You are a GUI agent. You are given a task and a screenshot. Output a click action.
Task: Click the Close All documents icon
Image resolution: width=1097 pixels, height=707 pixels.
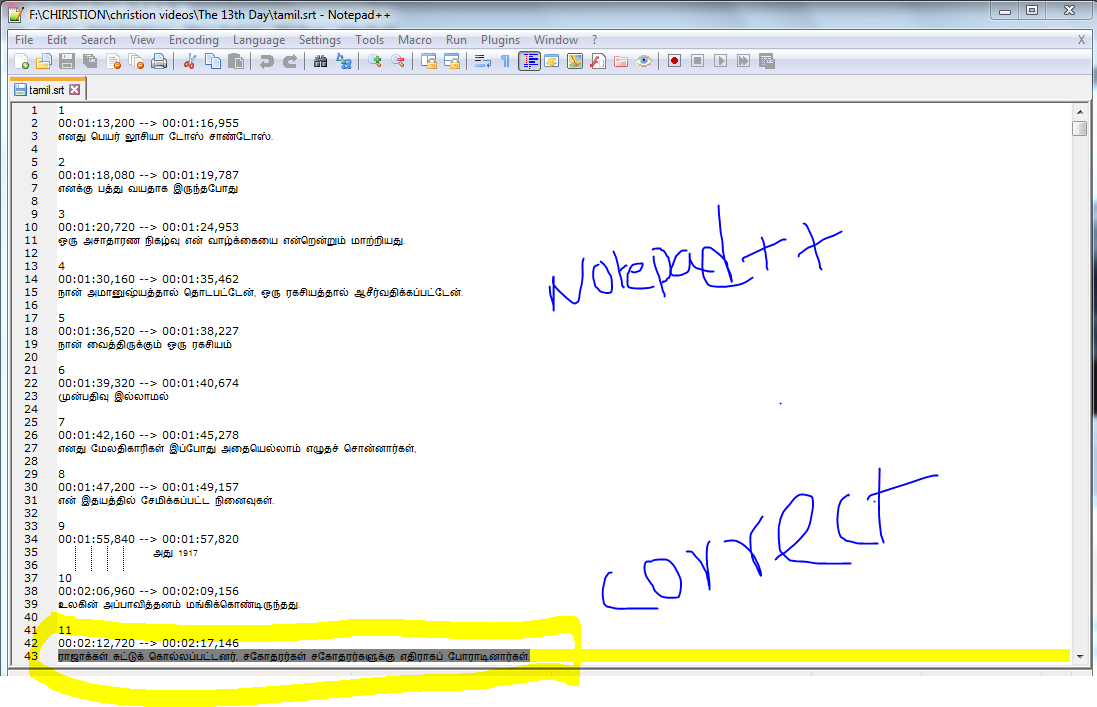click(136, 62)
